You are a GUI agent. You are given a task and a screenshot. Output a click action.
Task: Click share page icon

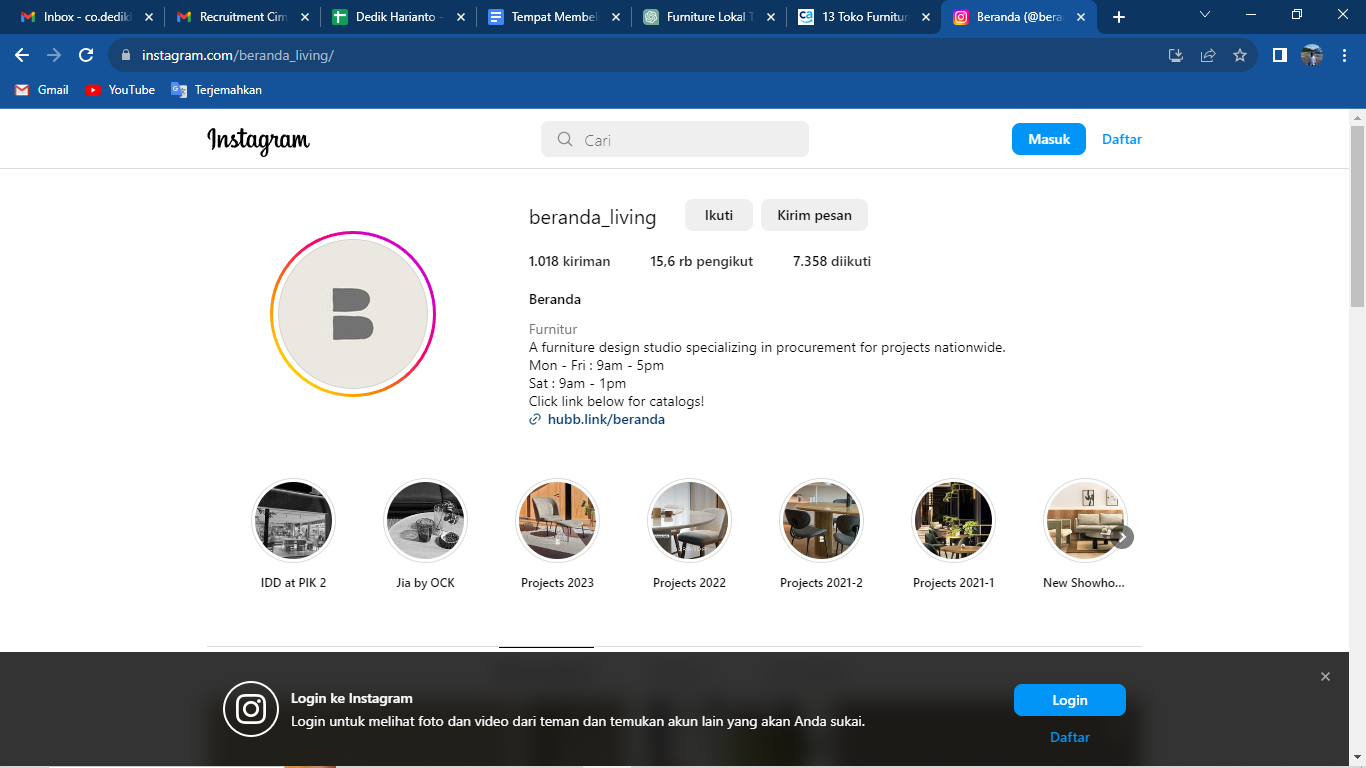coord(1208,55)
